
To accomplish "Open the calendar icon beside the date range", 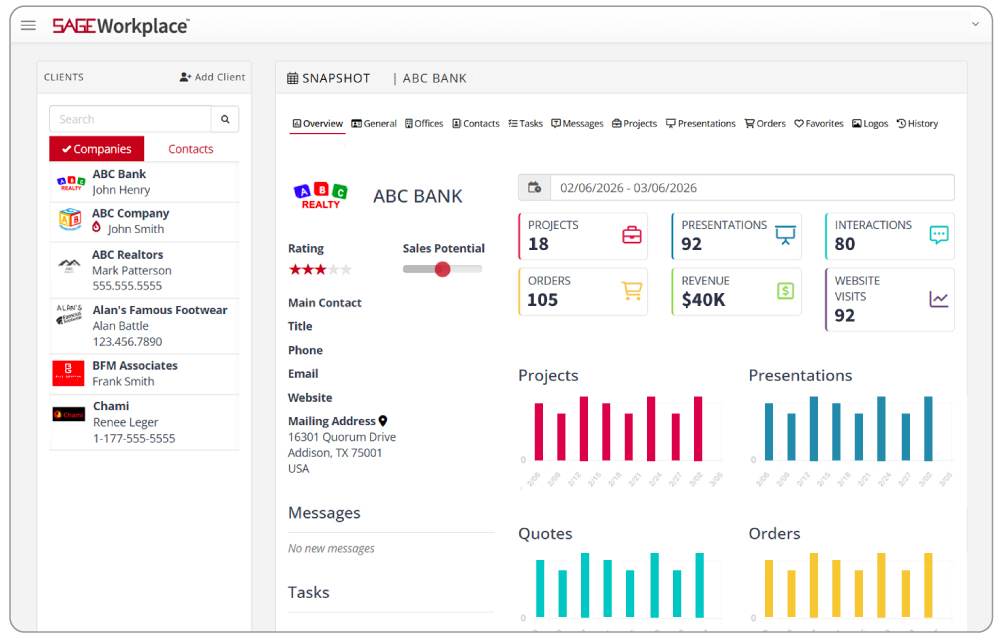I will (534, 187).
